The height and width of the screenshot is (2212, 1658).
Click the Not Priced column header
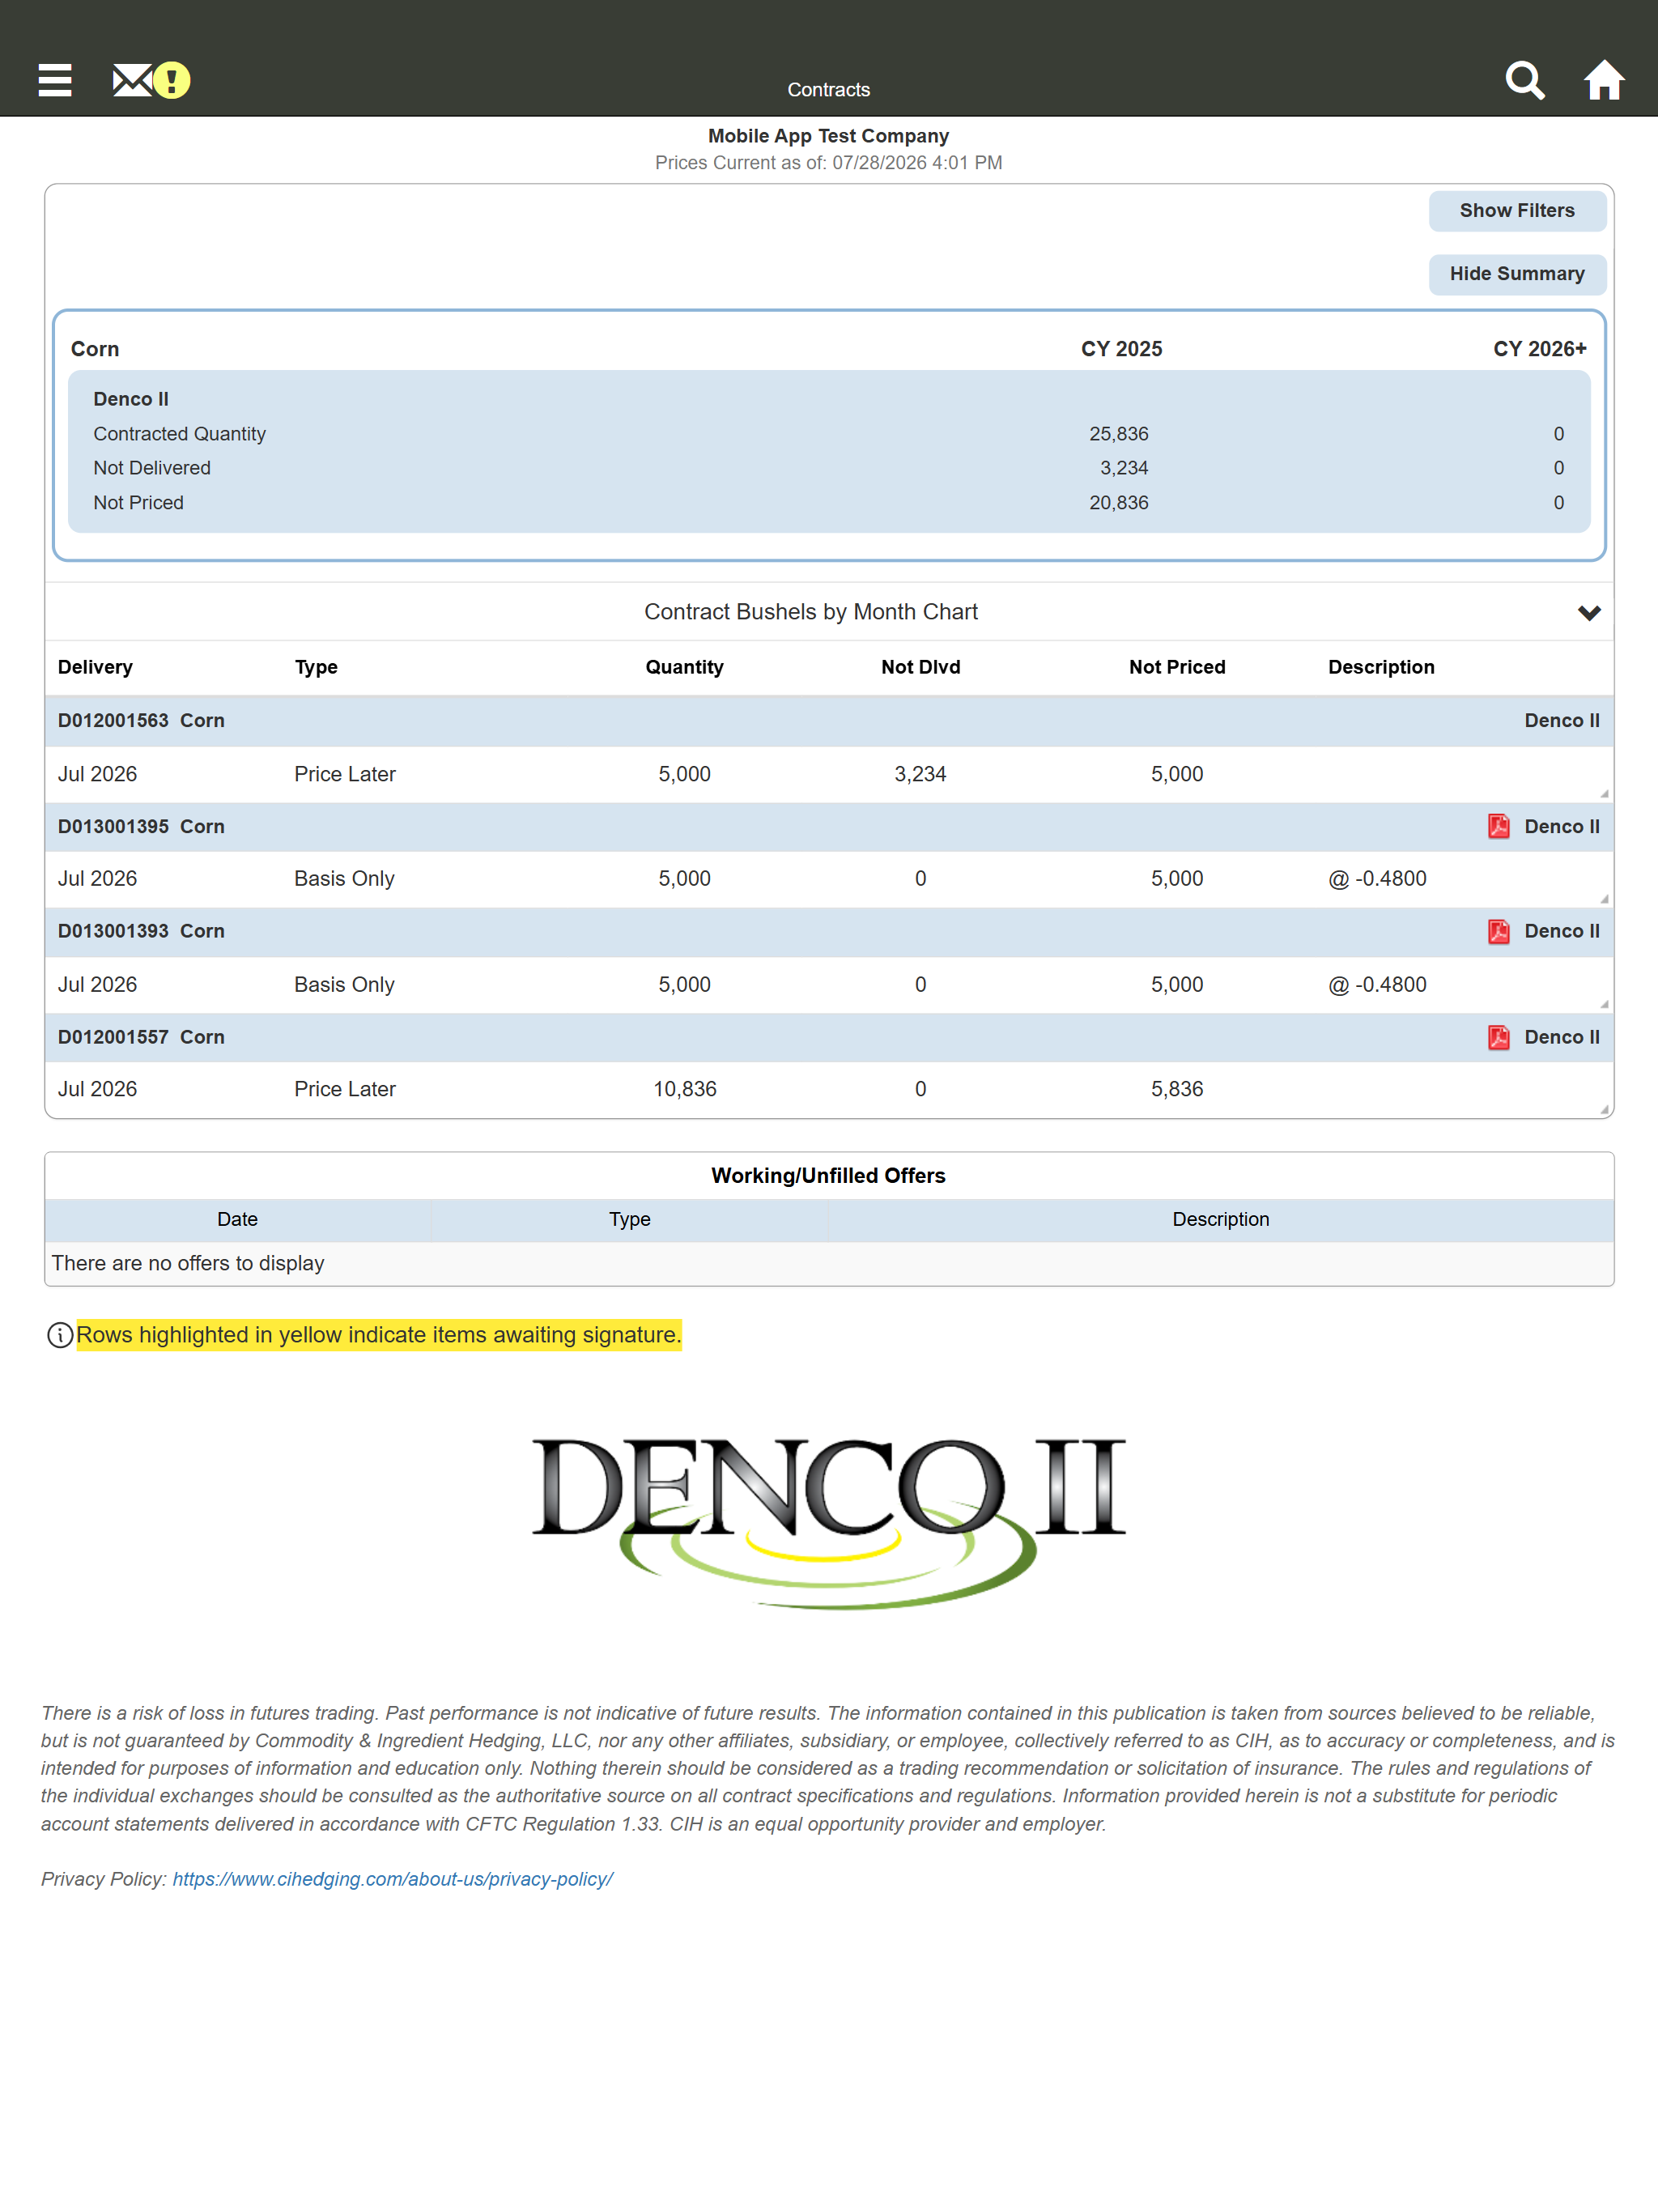1177,667
